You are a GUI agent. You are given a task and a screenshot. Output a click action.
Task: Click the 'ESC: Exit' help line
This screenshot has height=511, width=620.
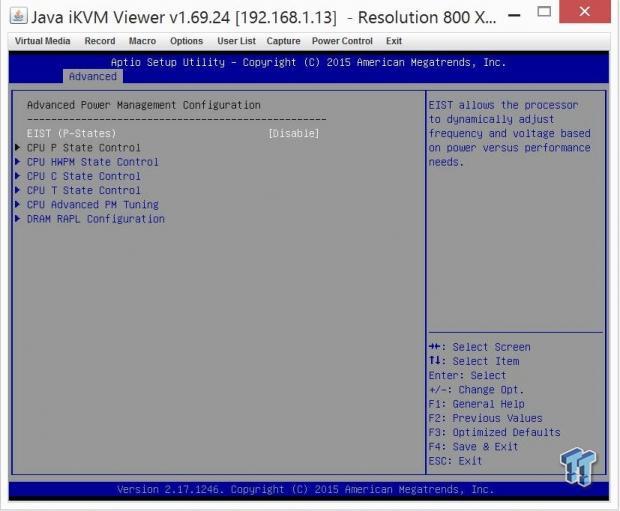tap(455, 461)
